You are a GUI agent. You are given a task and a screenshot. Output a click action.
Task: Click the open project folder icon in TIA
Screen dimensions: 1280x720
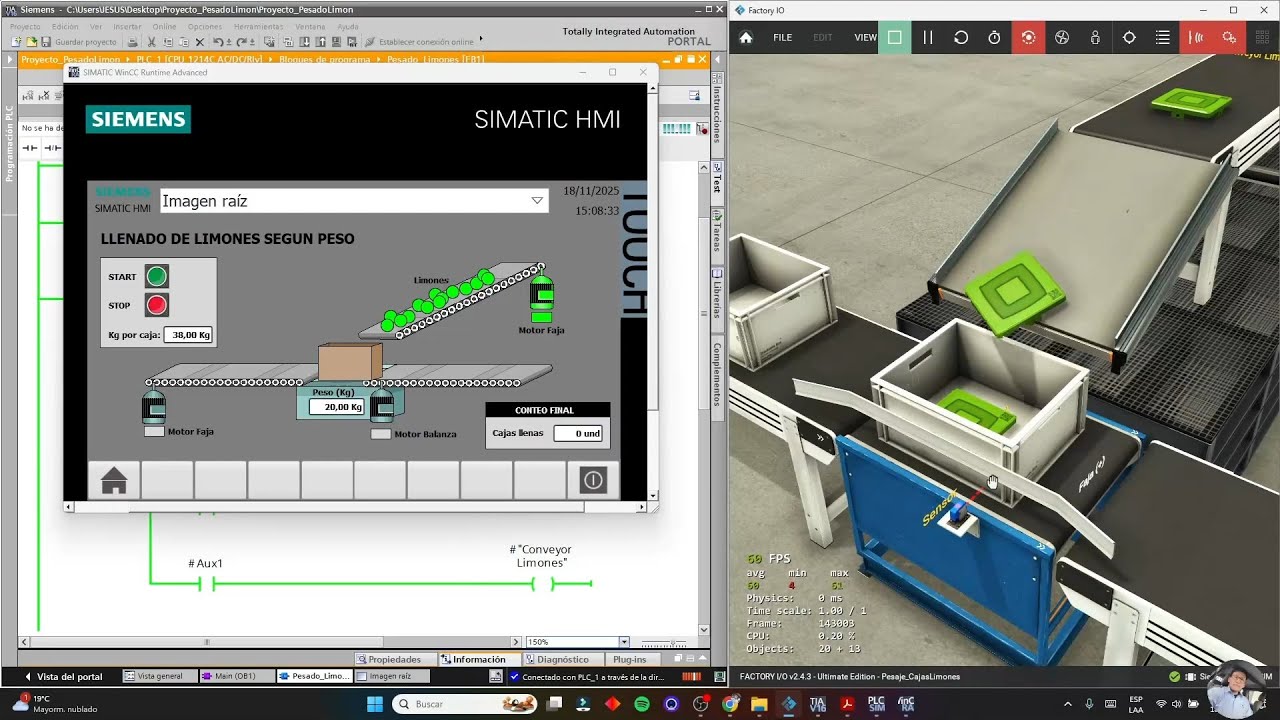point(31,42)
